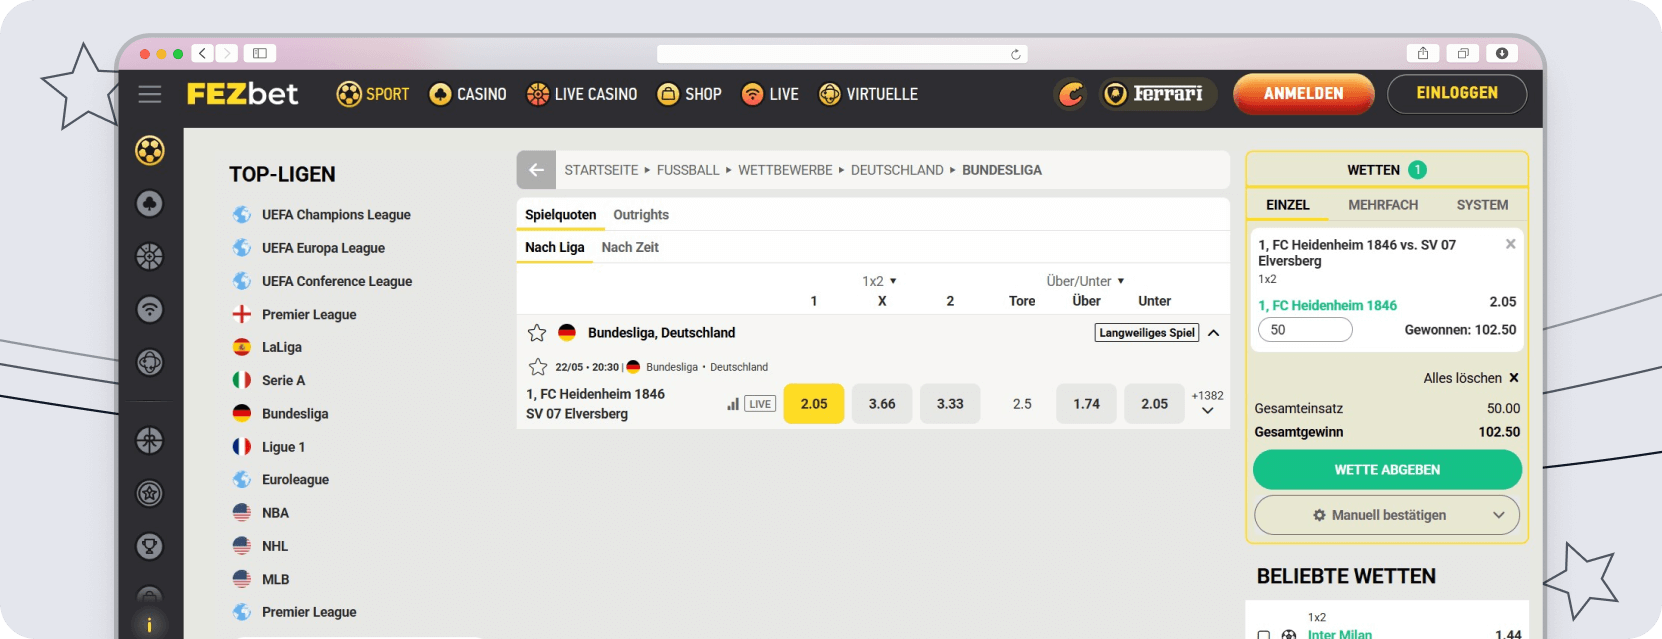Click Safari show tabs icon
The width and height of the screenshot is (1662, 639).
[1463, 53]
